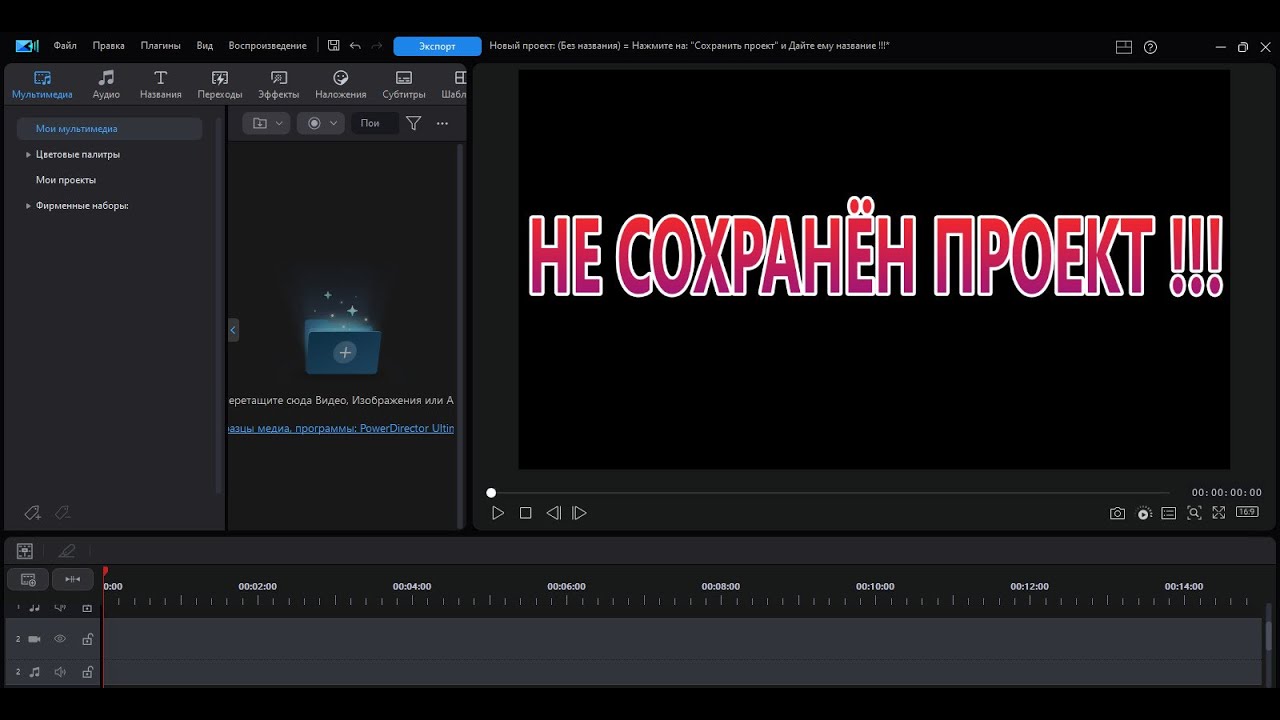Click the save project floppy icon

tap(333, 46)
